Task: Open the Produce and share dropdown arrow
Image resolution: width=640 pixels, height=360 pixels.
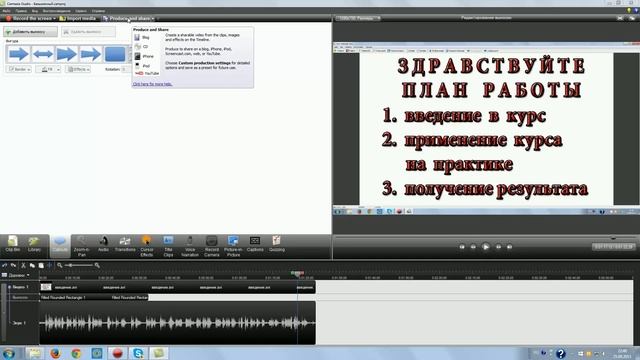Action: click(x=153, y=18)
